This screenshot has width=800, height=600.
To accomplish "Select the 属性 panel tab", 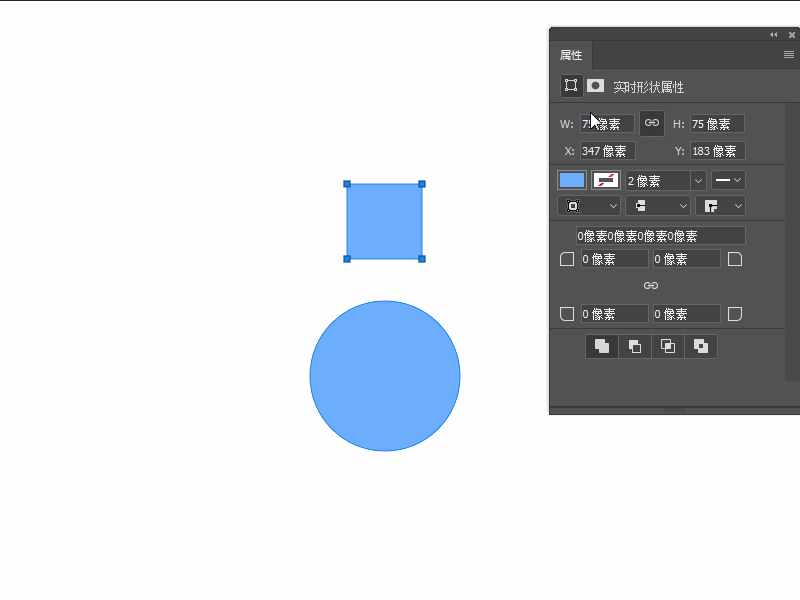I will coord(571,55).
